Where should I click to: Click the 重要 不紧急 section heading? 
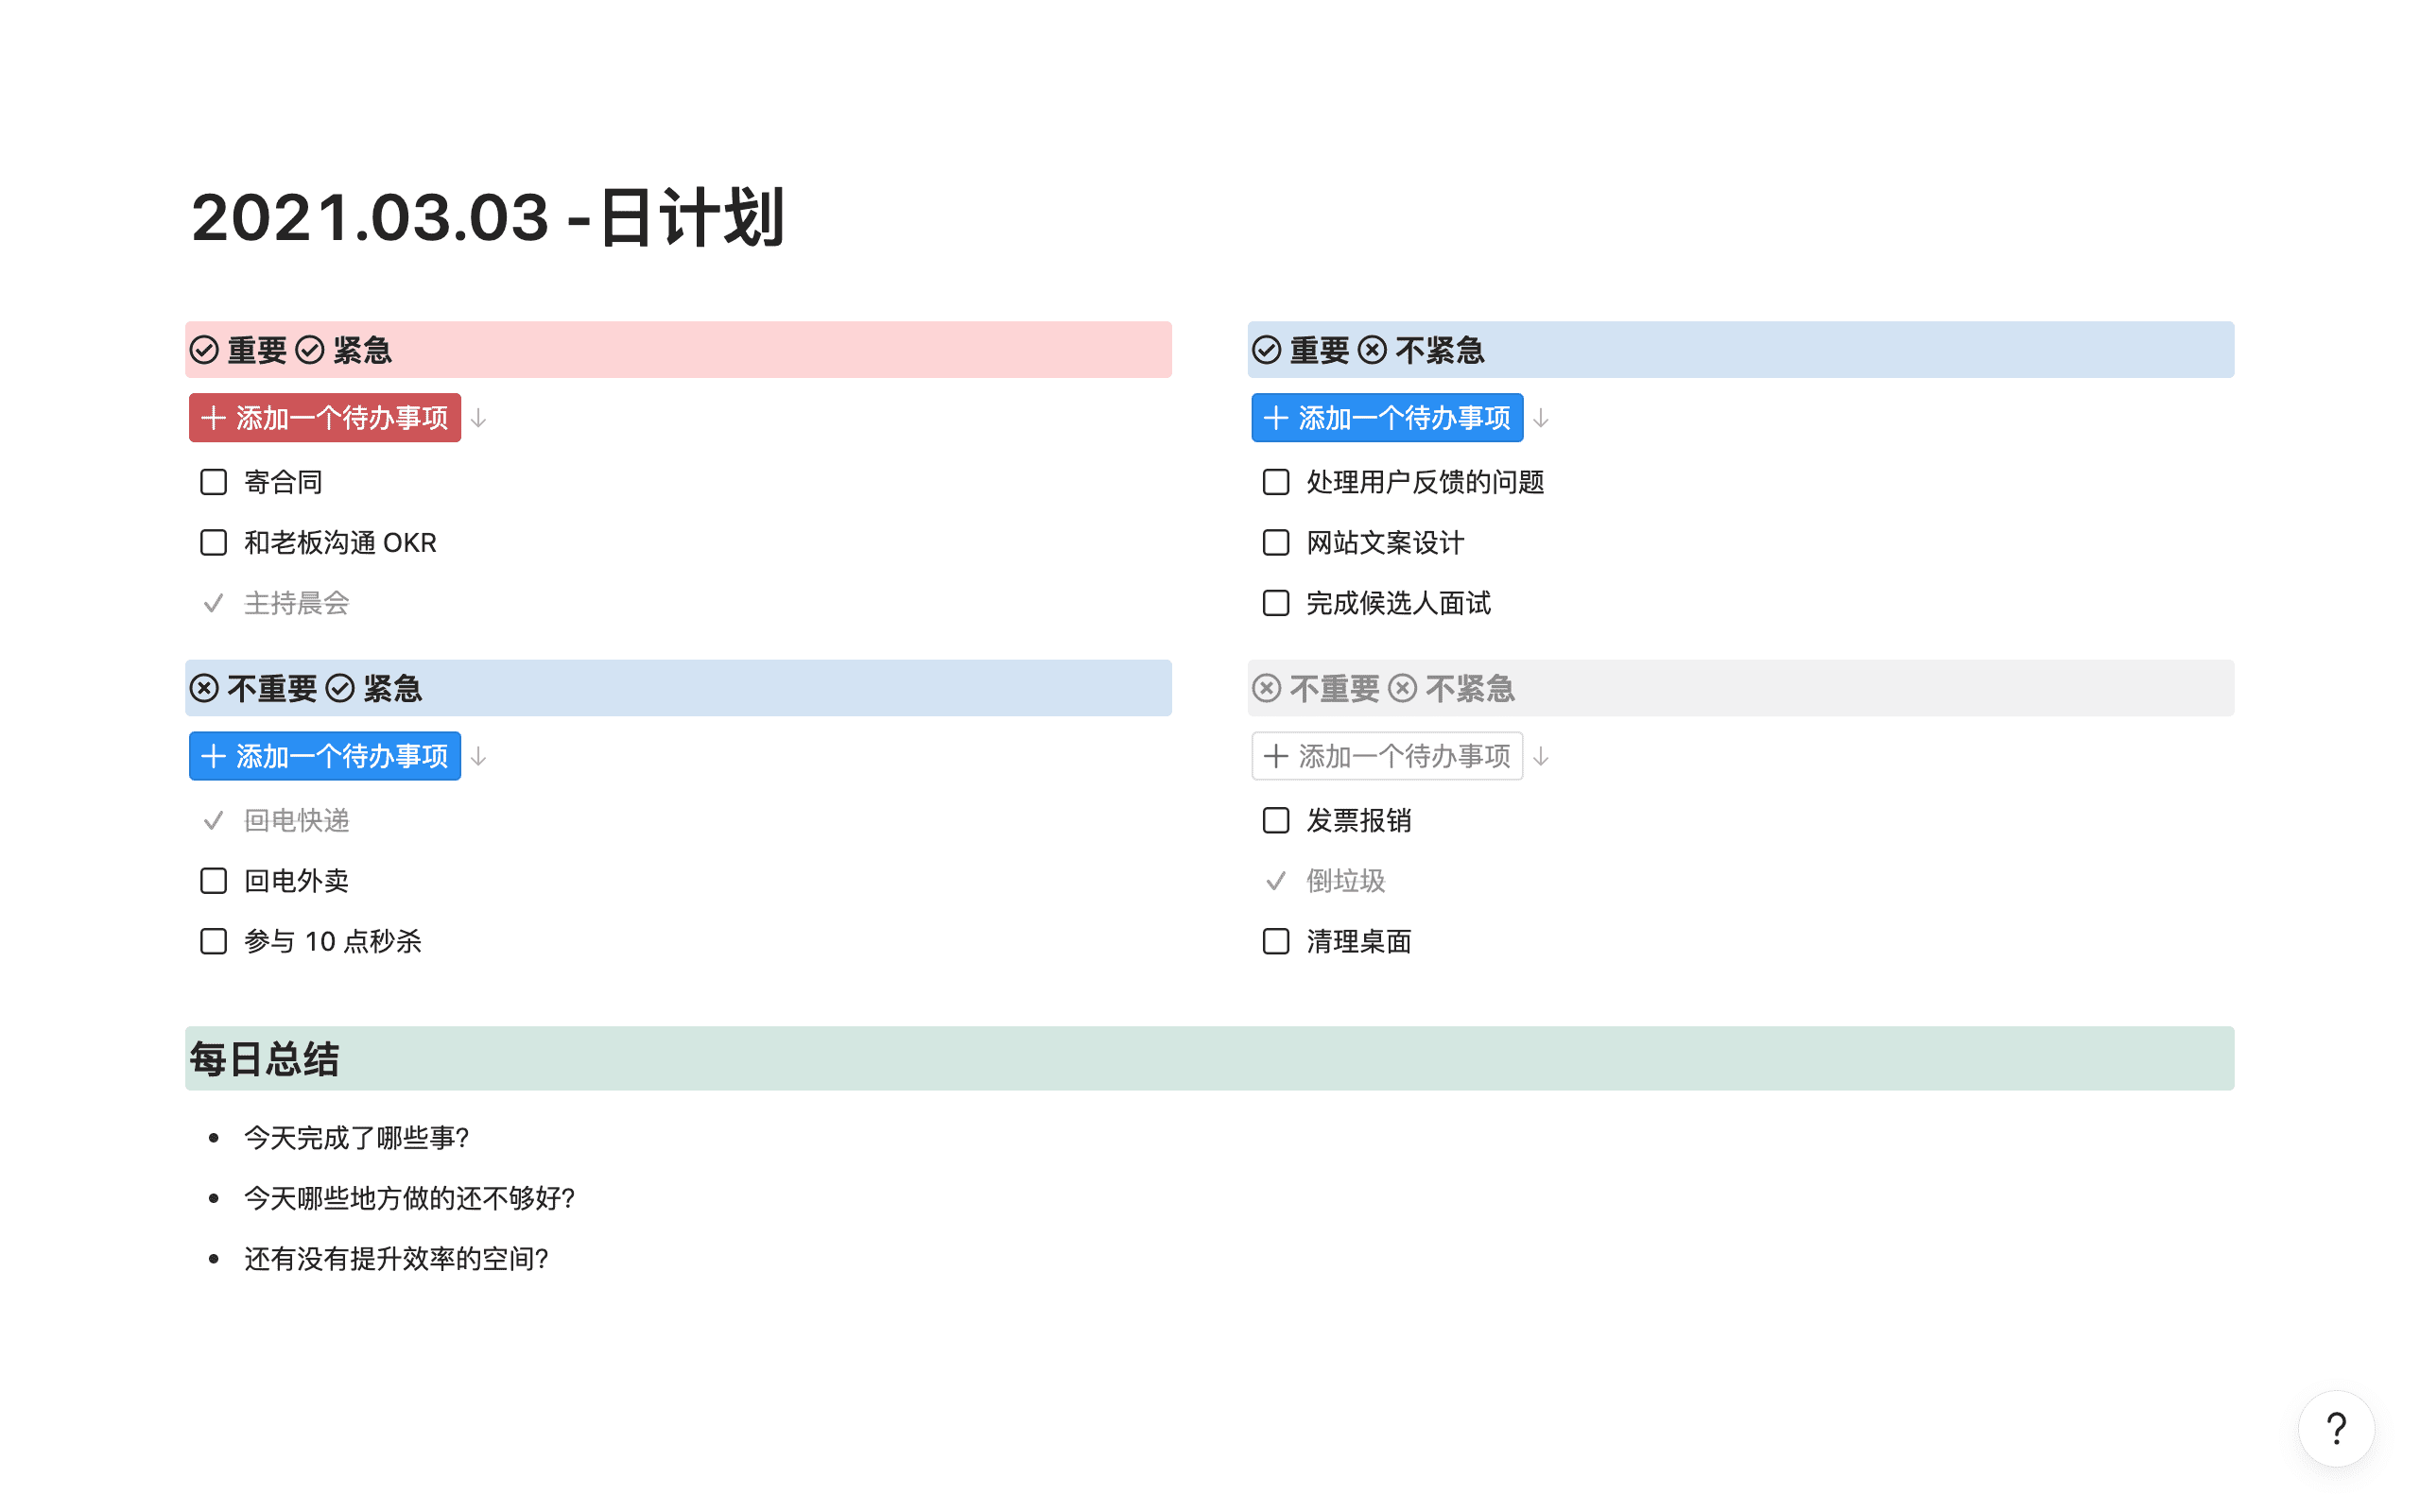coord(1386,350)
